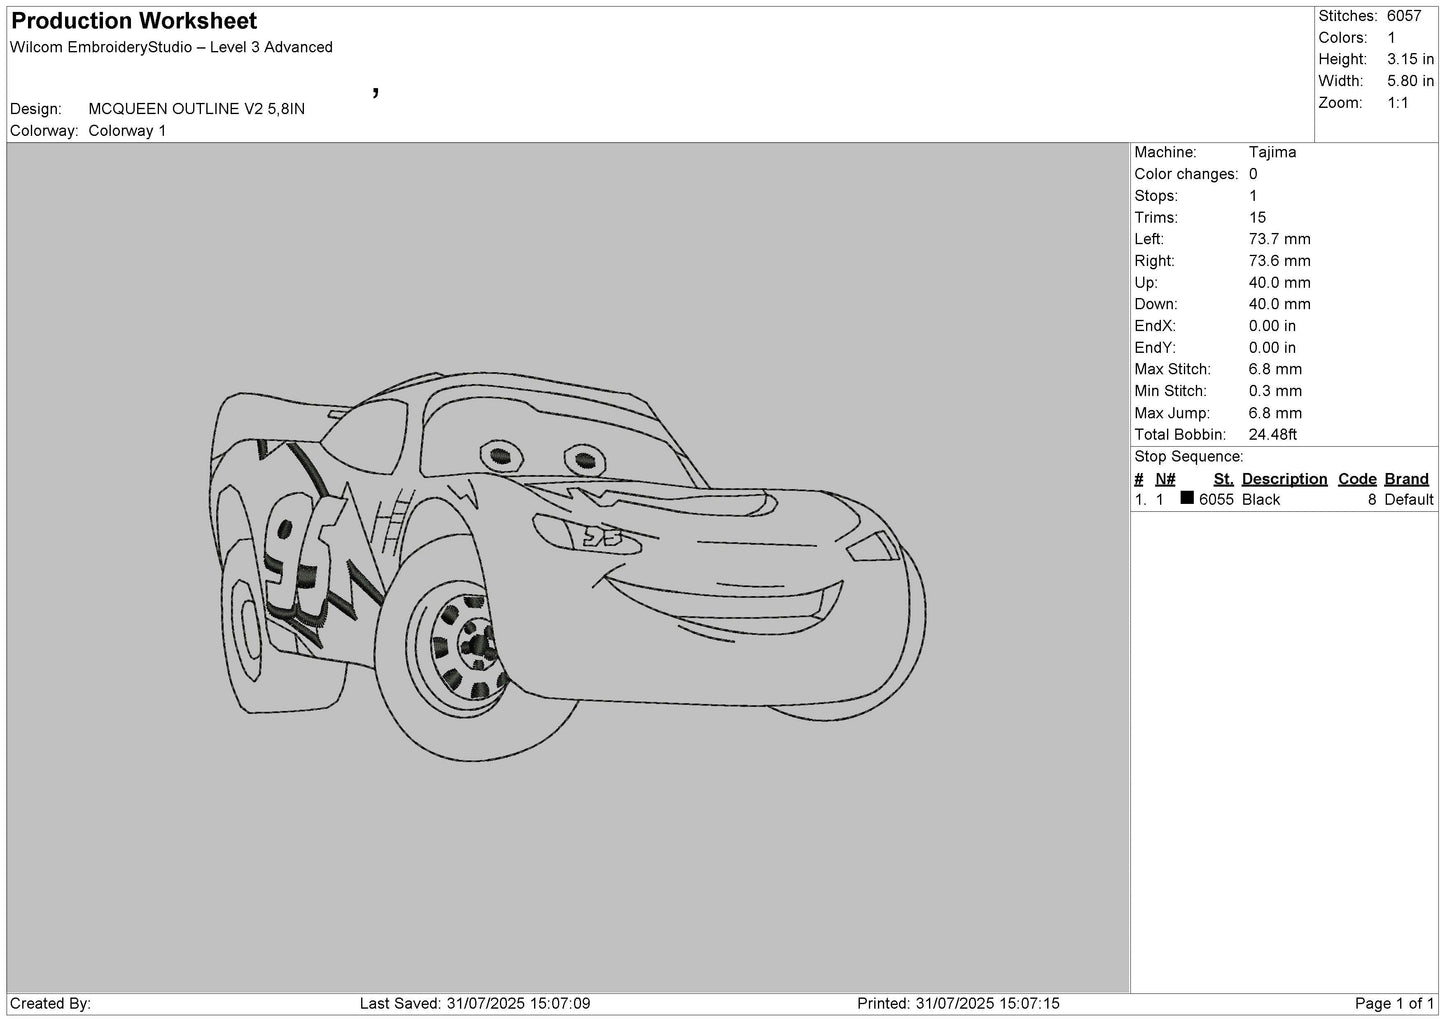Click the Description column header

[x=1284, y=479]
